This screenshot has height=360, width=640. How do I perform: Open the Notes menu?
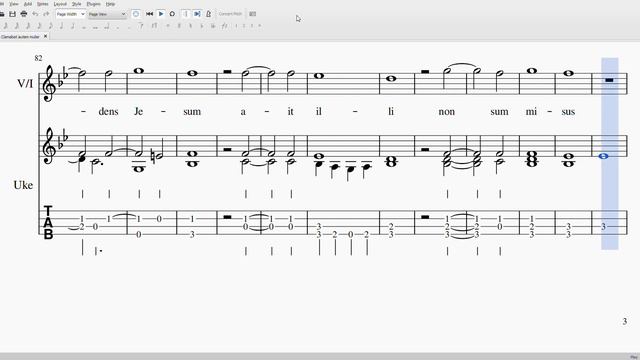pyautogui.click(x=42, y=4)
